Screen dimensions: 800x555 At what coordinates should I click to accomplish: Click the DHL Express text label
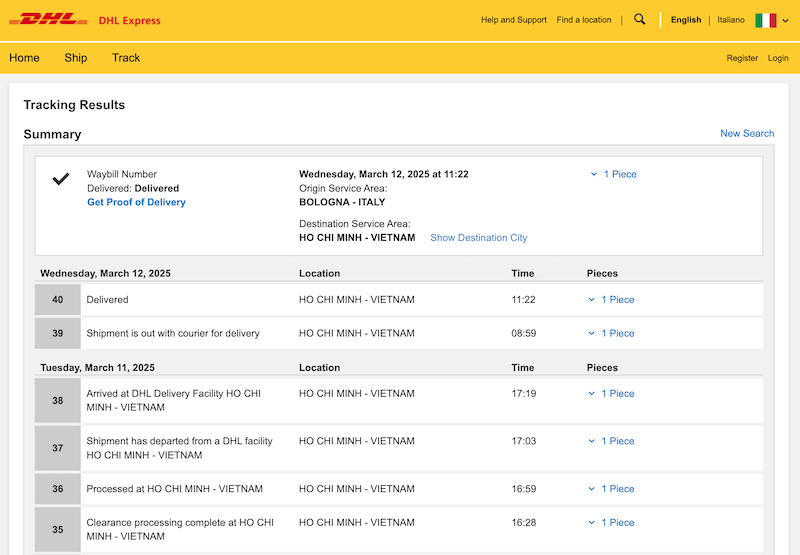tap(130, 20)
